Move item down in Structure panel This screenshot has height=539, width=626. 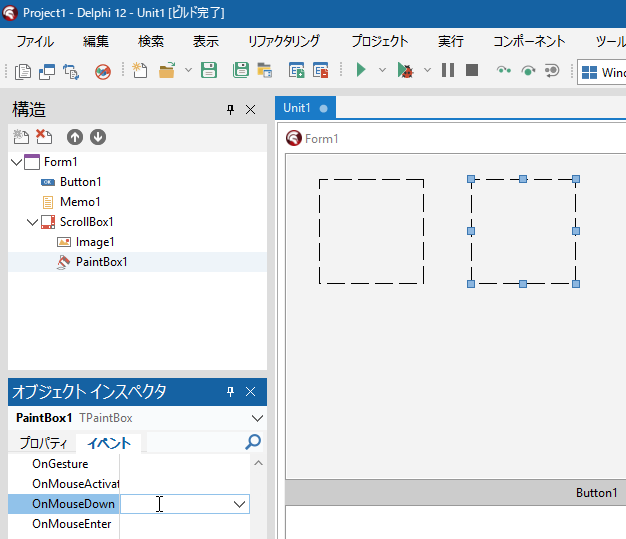click(x=98, y=137)
